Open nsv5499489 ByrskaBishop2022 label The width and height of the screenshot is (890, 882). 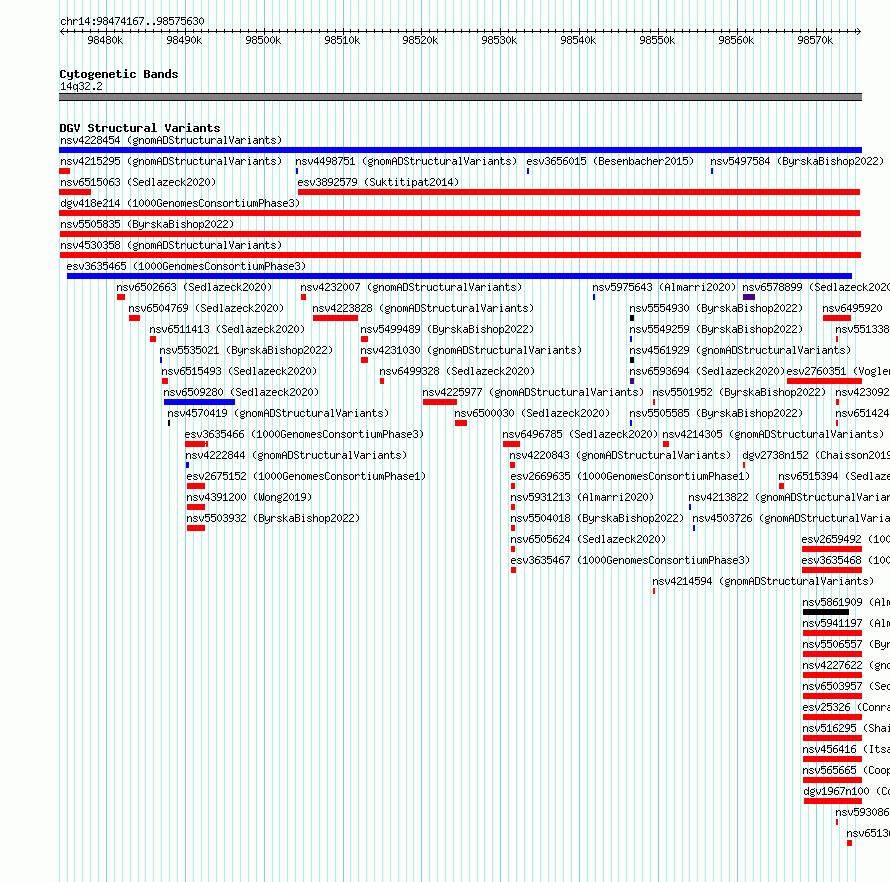(447, 329)
